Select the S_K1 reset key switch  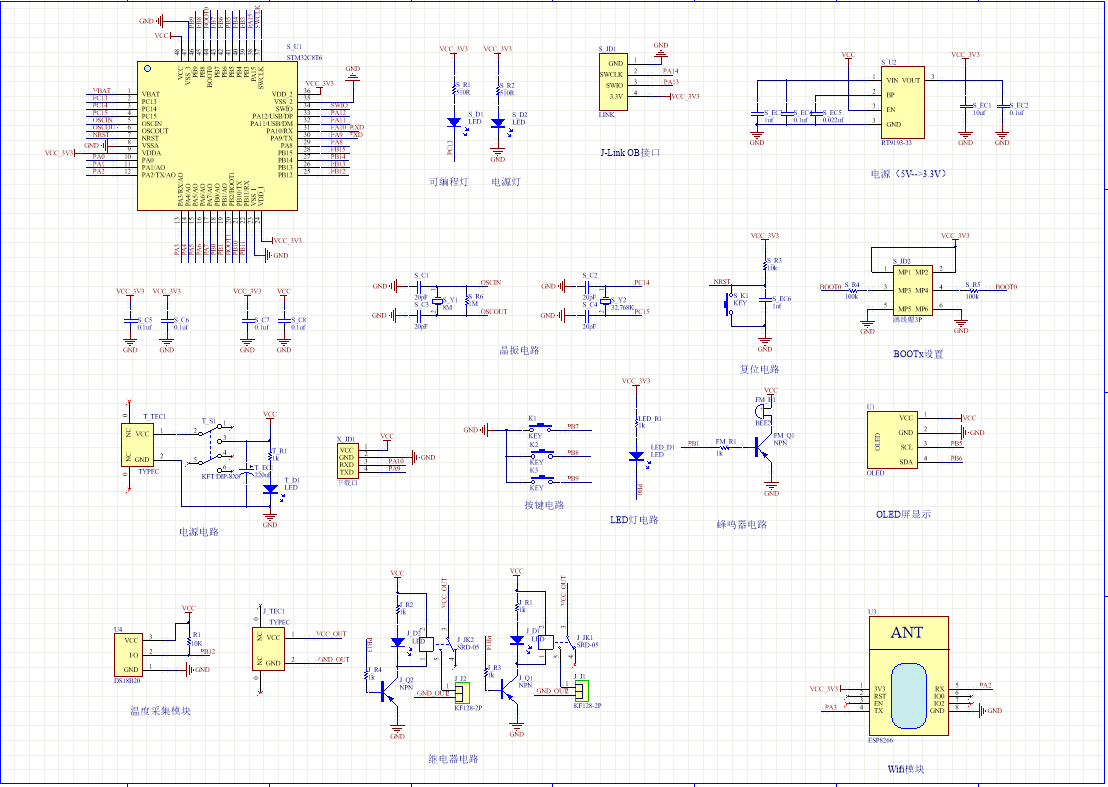click(729, 303)
